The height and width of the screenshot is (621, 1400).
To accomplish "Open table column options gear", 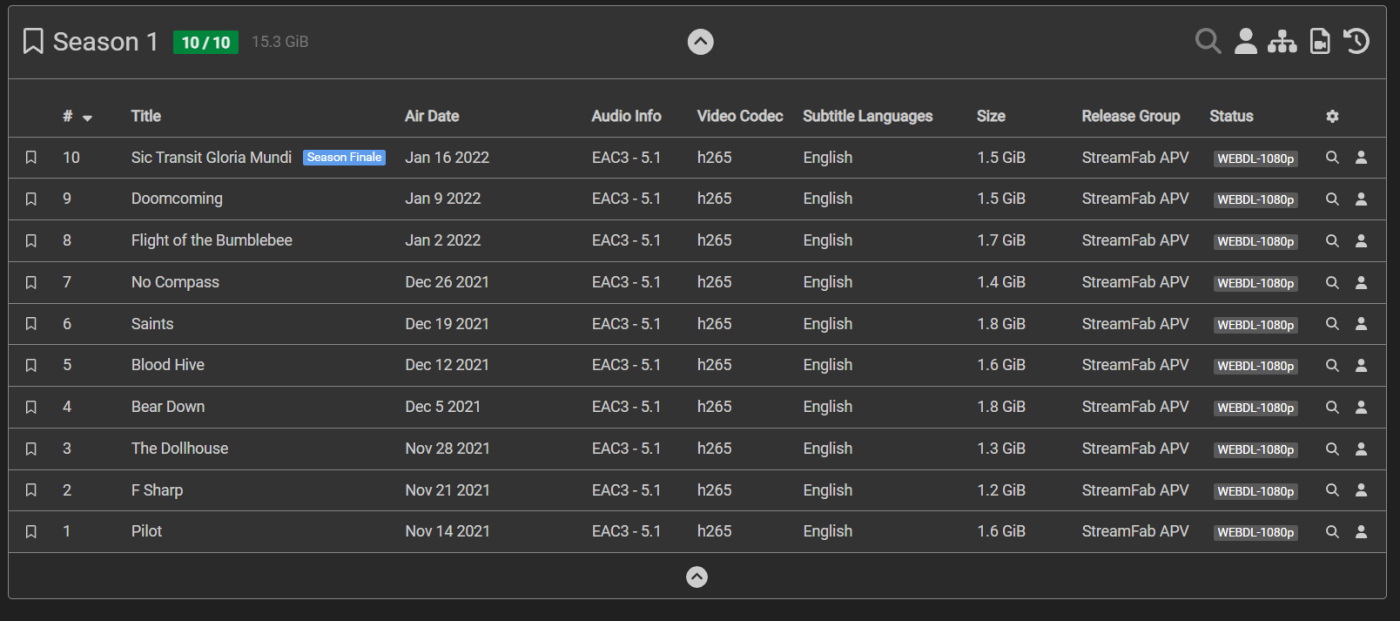I will pyautogui.click(x=1332, y=116).
